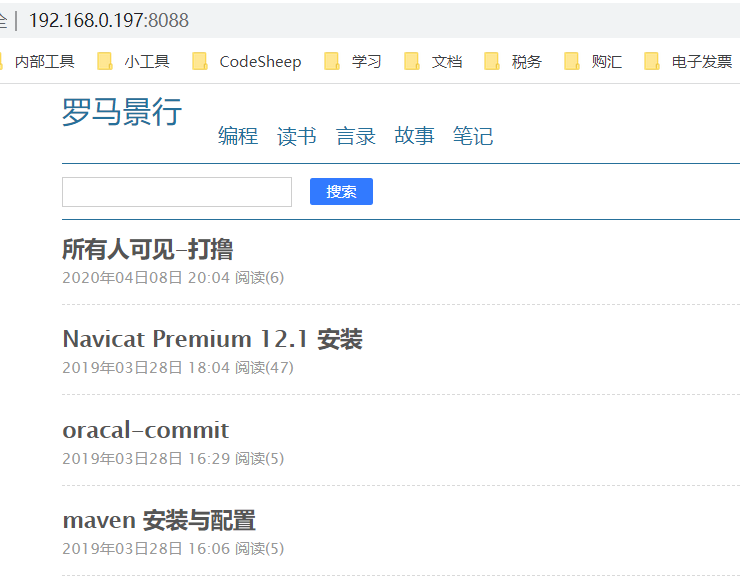Focus the blog search input field
740x581 pixels.
pos(177,192)
